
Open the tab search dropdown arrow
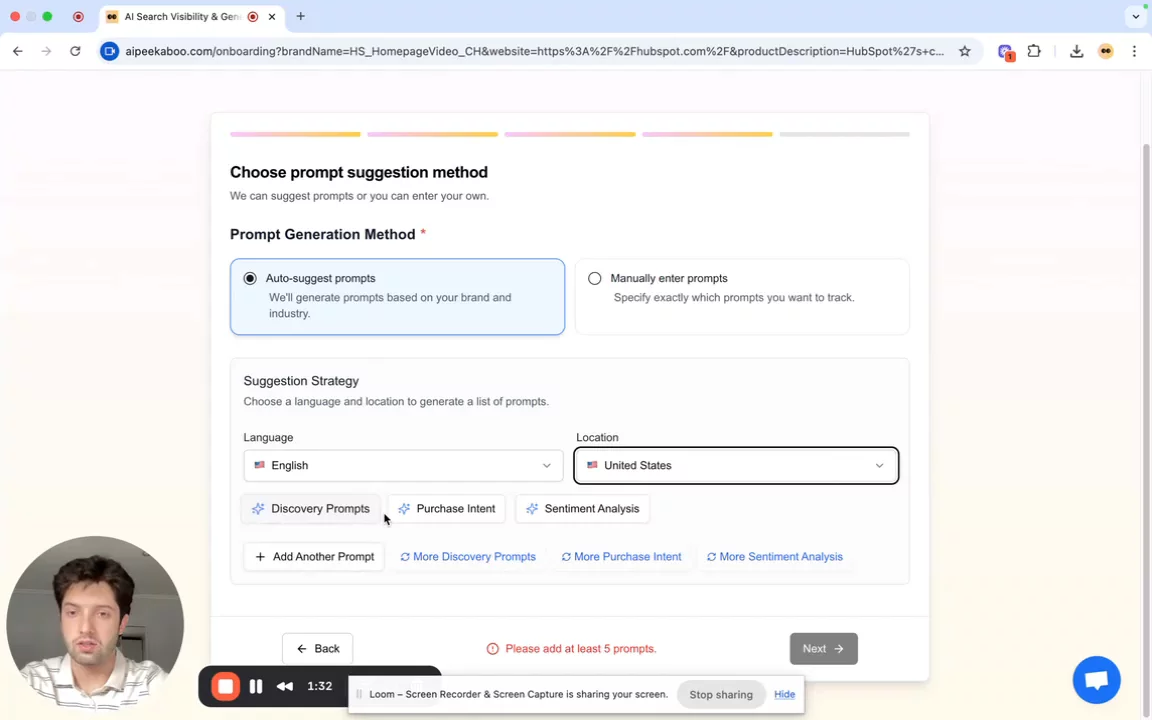(x=1136, y=16)
